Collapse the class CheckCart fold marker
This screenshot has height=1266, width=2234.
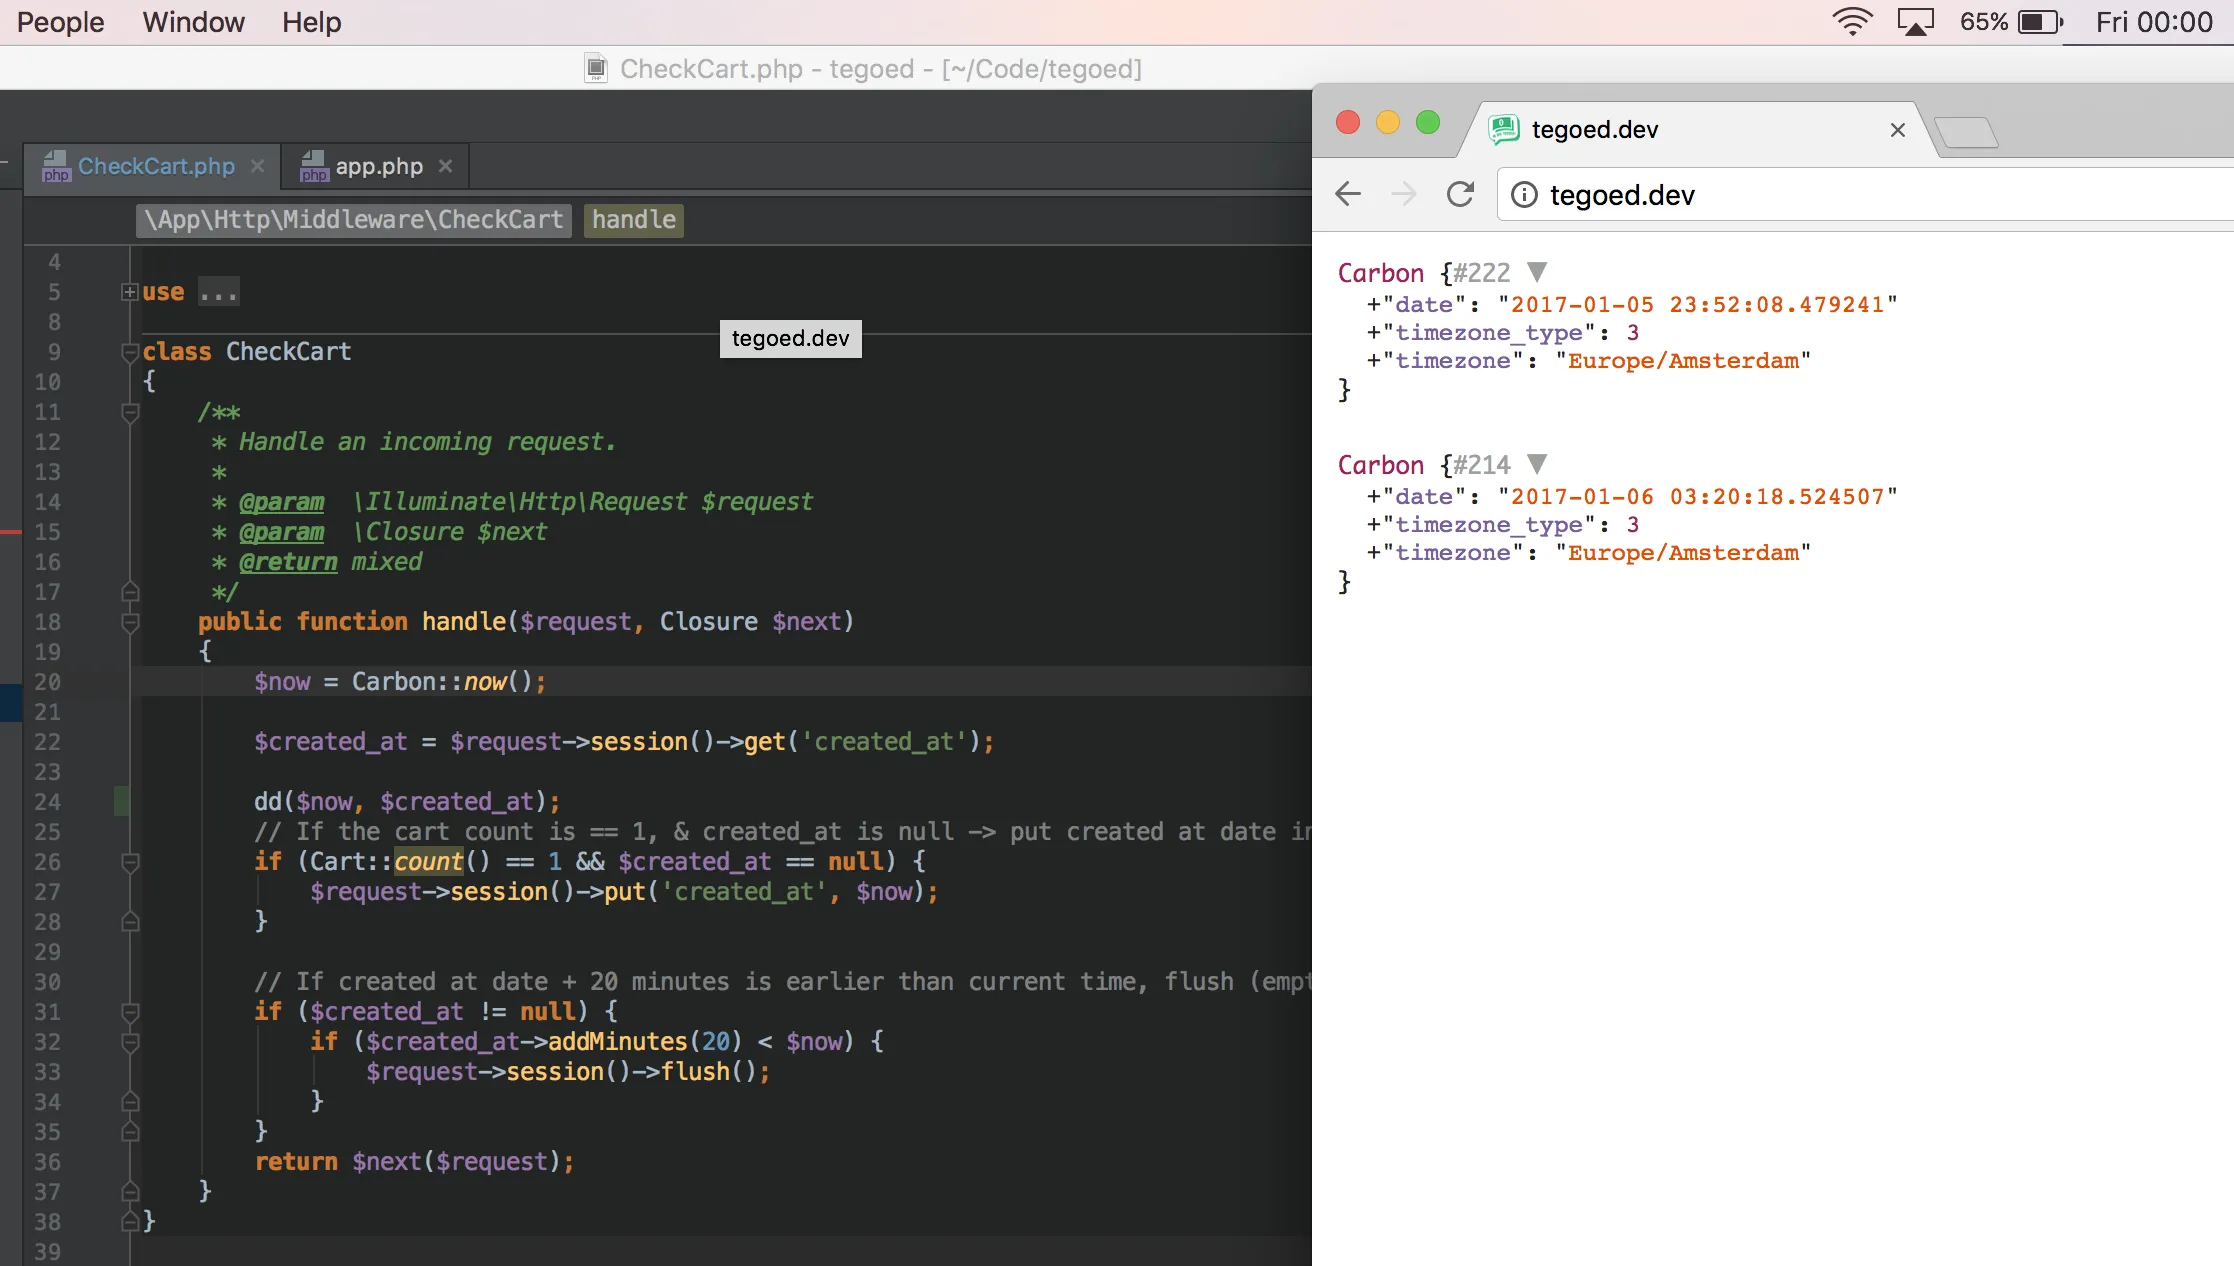130,352
